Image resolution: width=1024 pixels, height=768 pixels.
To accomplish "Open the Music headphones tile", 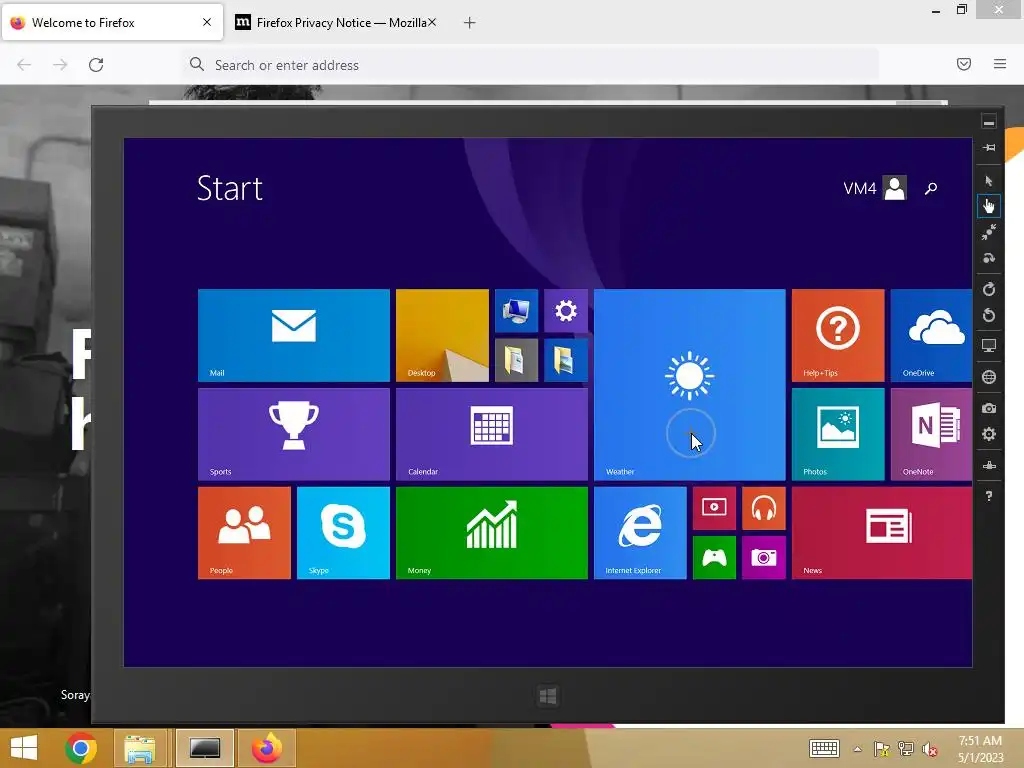I will tap(763, 508).
